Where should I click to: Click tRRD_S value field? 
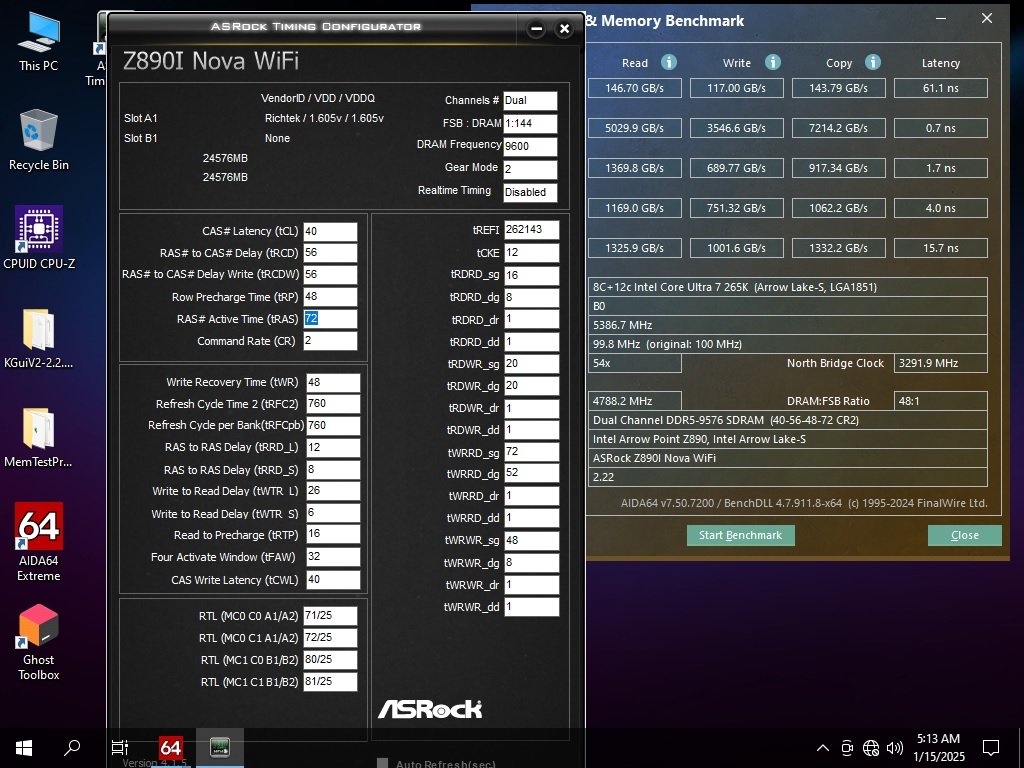click(333, 470)
